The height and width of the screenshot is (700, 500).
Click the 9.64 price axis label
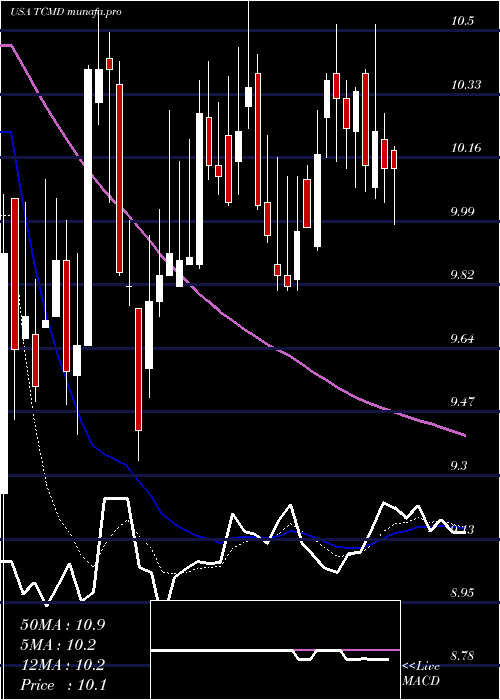point(462,338)
